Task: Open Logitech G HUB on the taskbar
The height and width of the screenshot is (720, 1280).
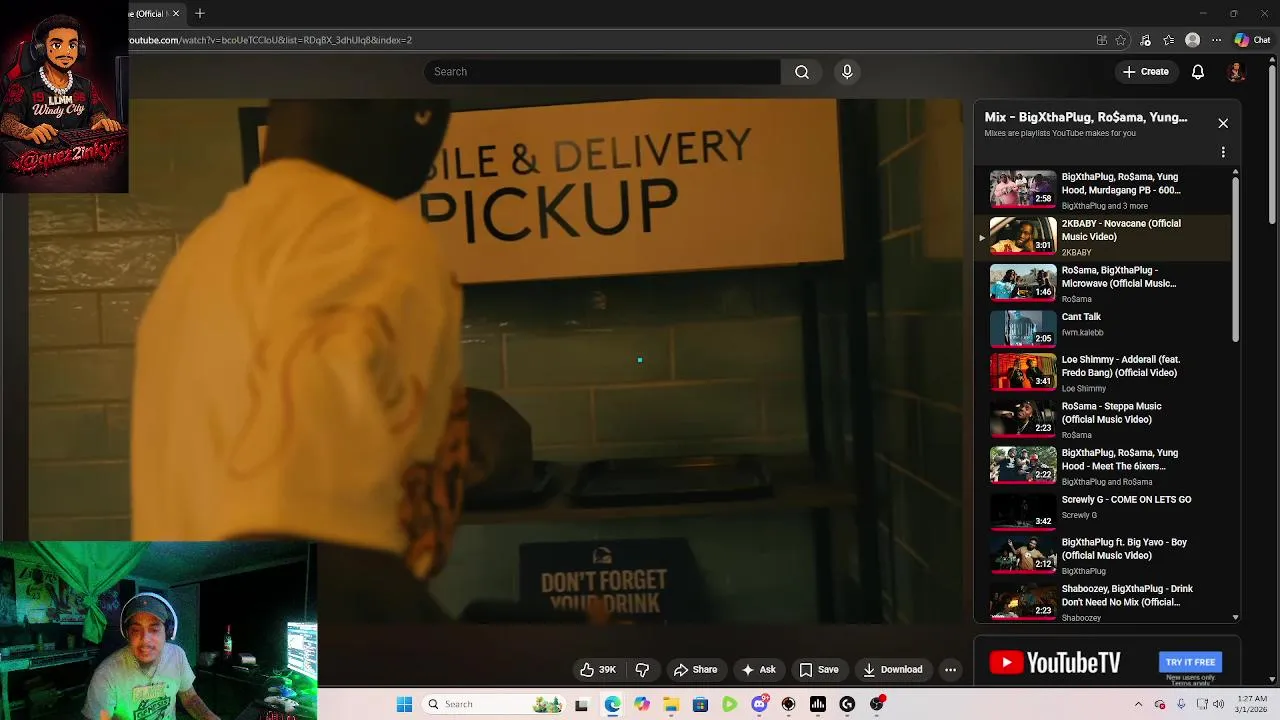Action: point(847,704)
